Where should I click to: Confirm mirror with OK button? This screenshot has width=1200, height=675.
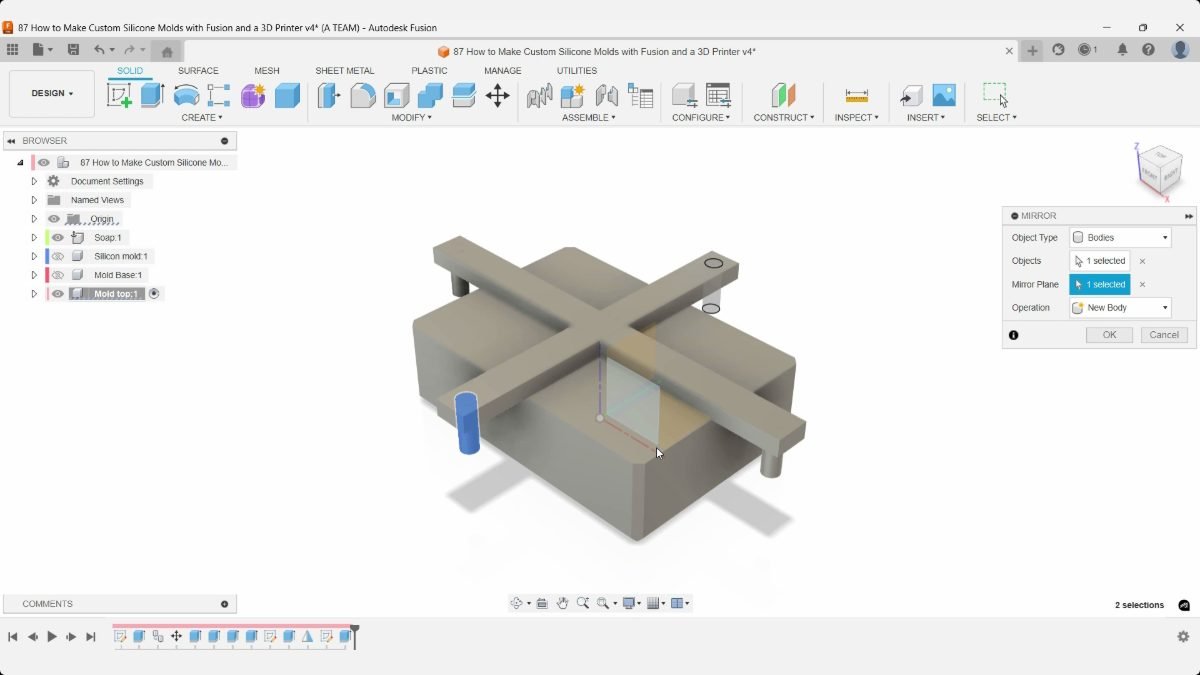tap(1109, 335)
